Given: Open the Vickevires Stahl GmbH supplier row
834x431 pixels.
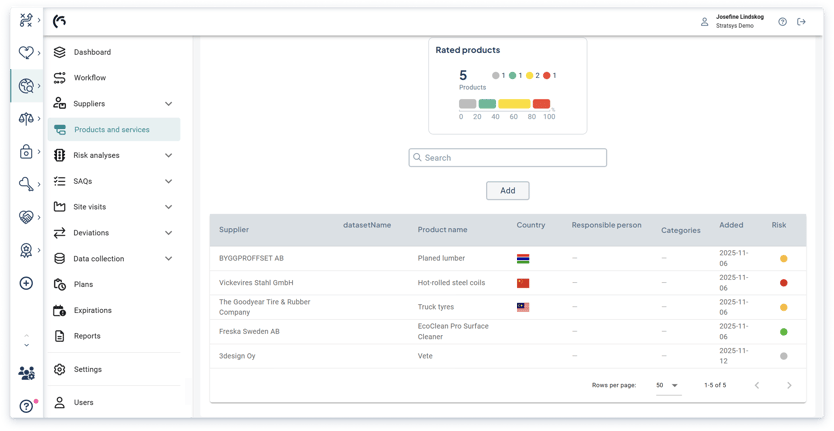Looking at the screenshot, I should [x=256, y=283].
